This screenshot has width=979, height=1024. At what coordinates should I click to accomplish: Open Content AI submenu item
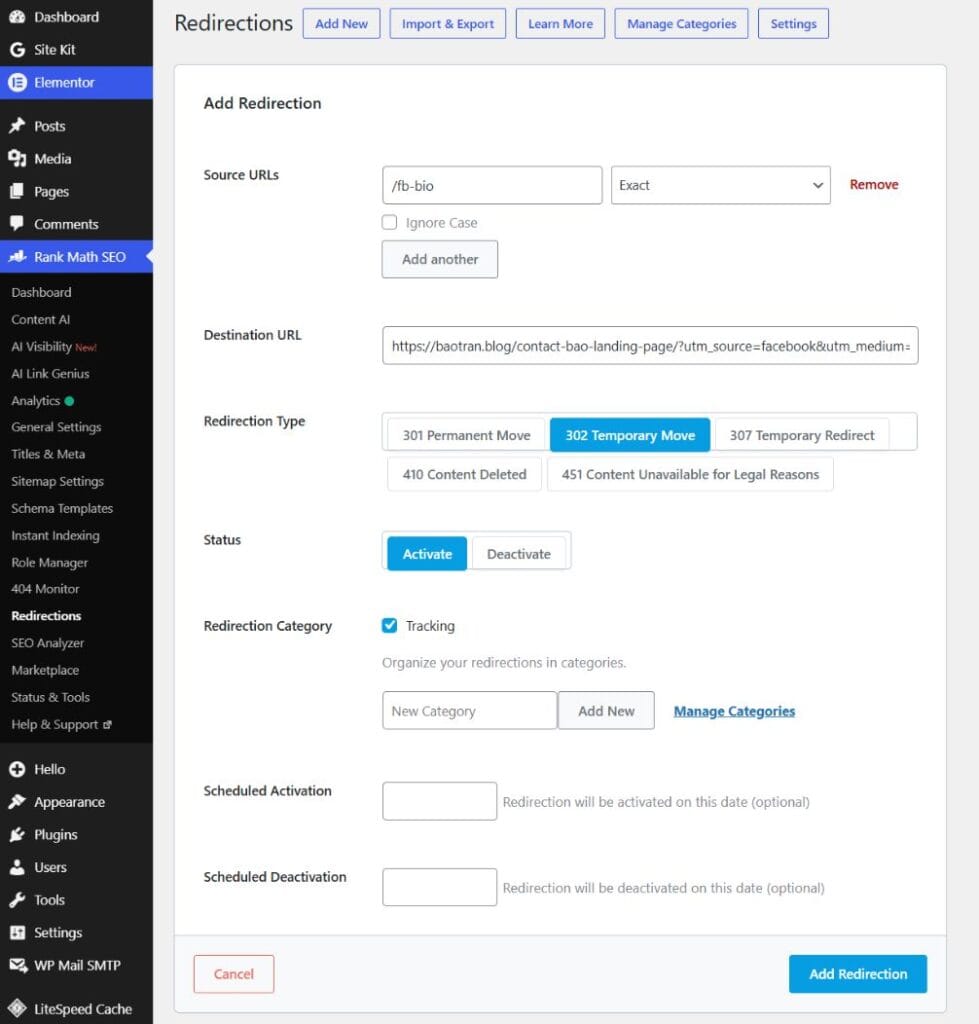coord(40,319)
